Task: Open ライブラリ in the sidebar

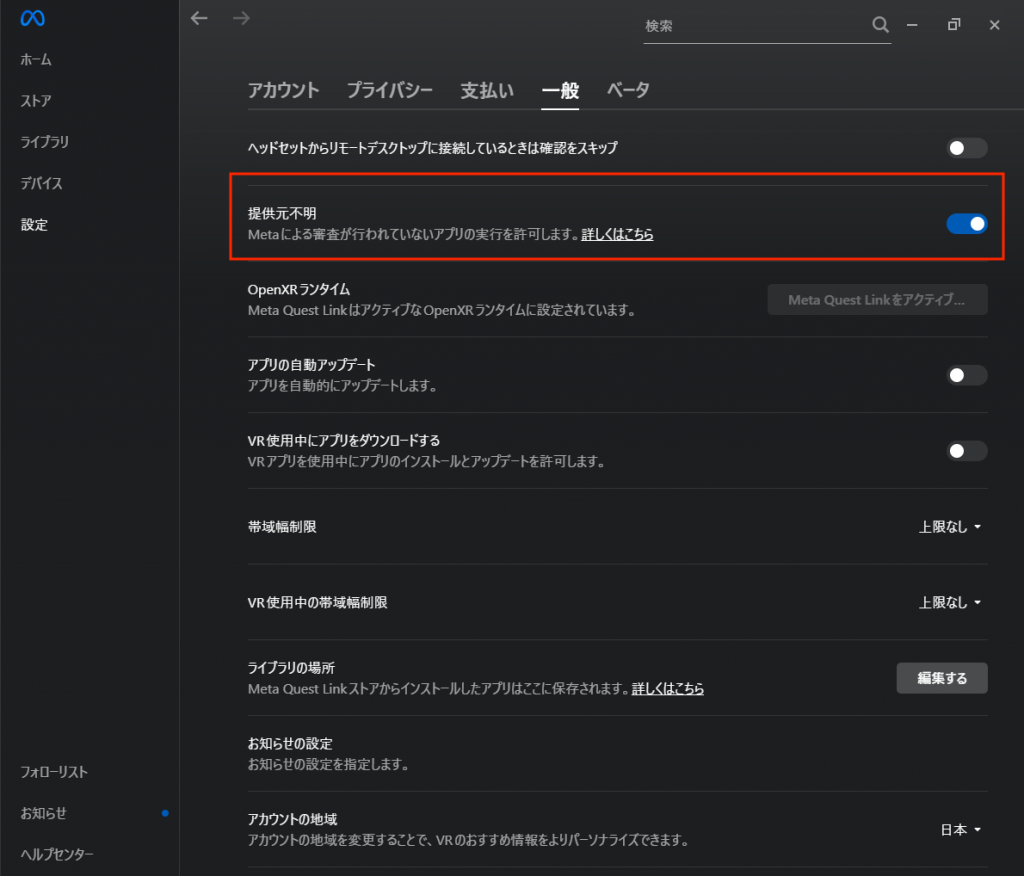Action: point(45,142)
